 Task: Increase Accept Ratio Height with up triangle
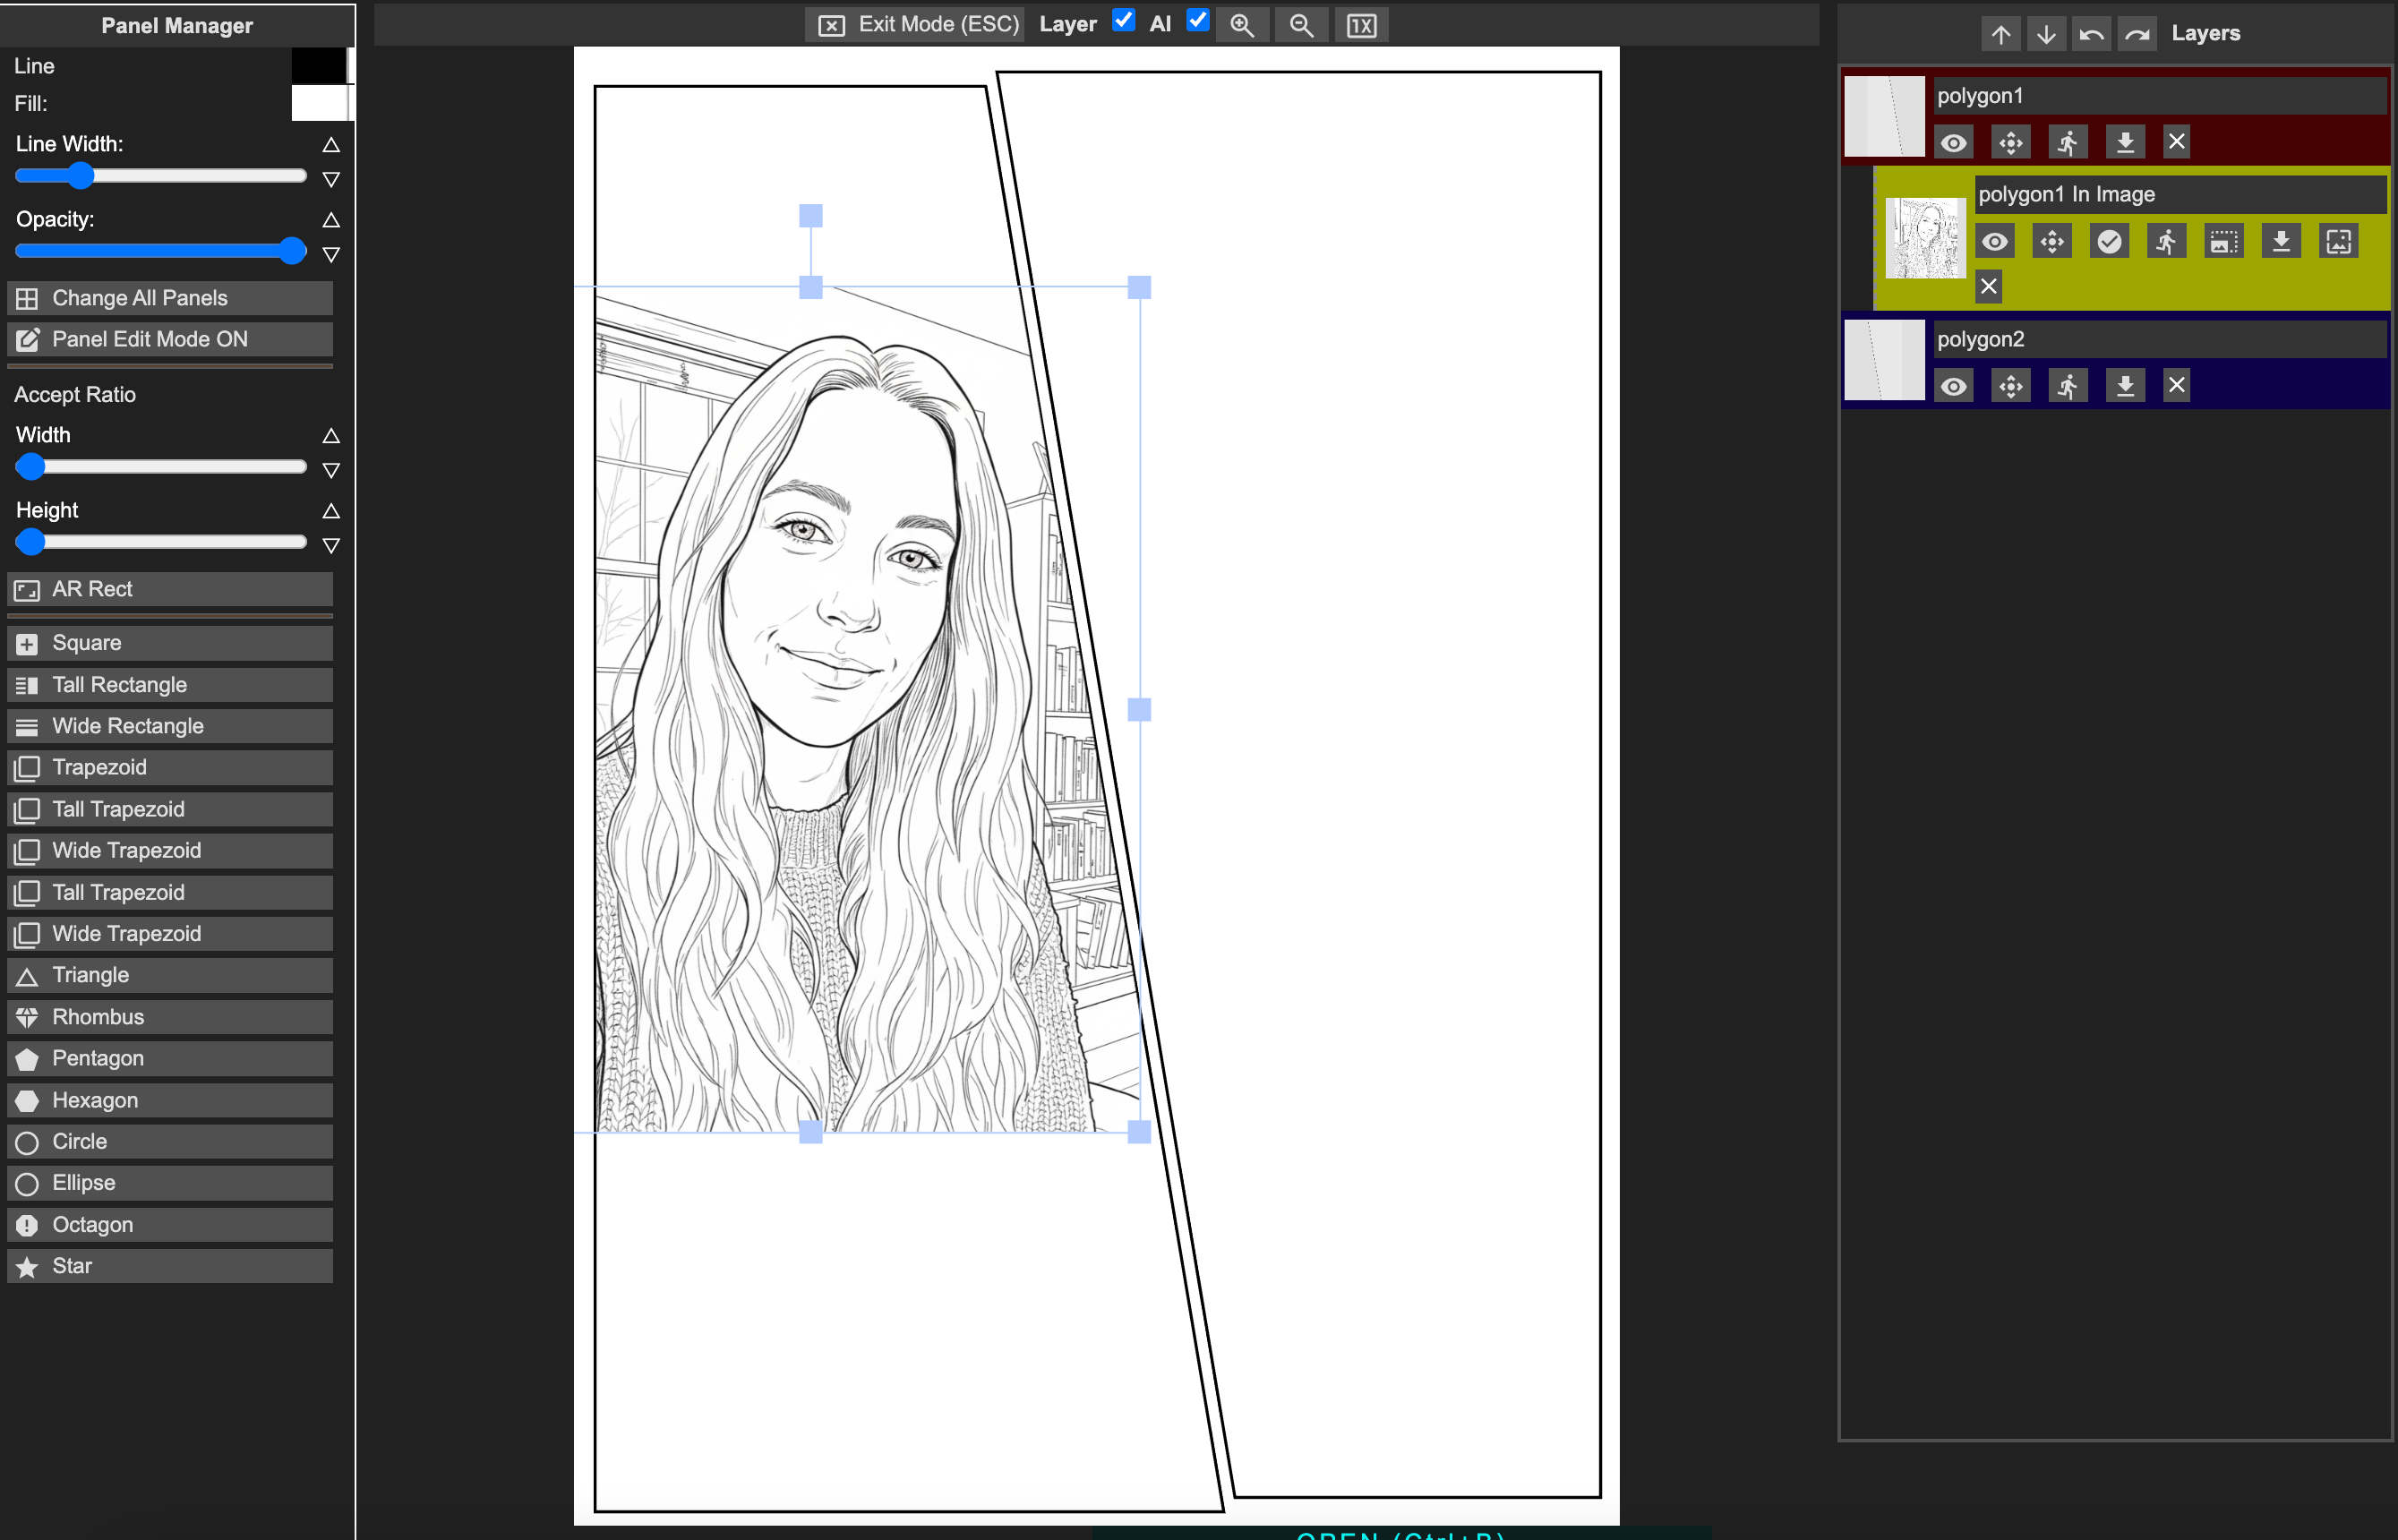coord(331,510)
